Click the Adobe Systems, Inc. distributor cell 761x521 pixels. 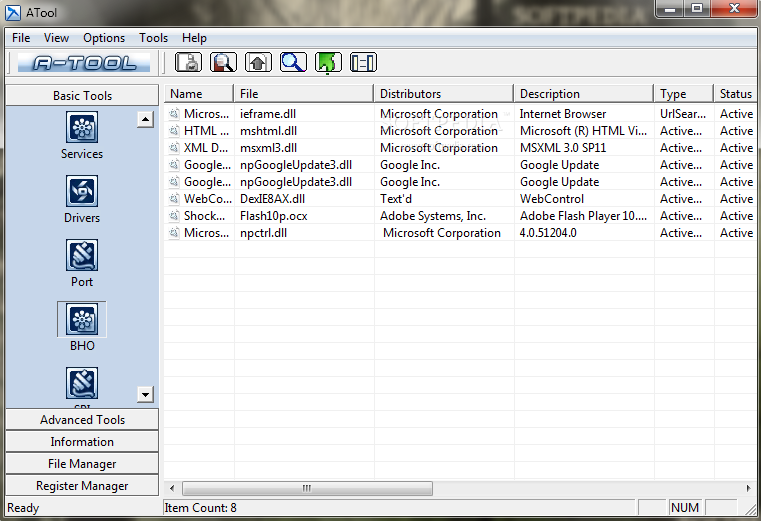click(433, 216)
